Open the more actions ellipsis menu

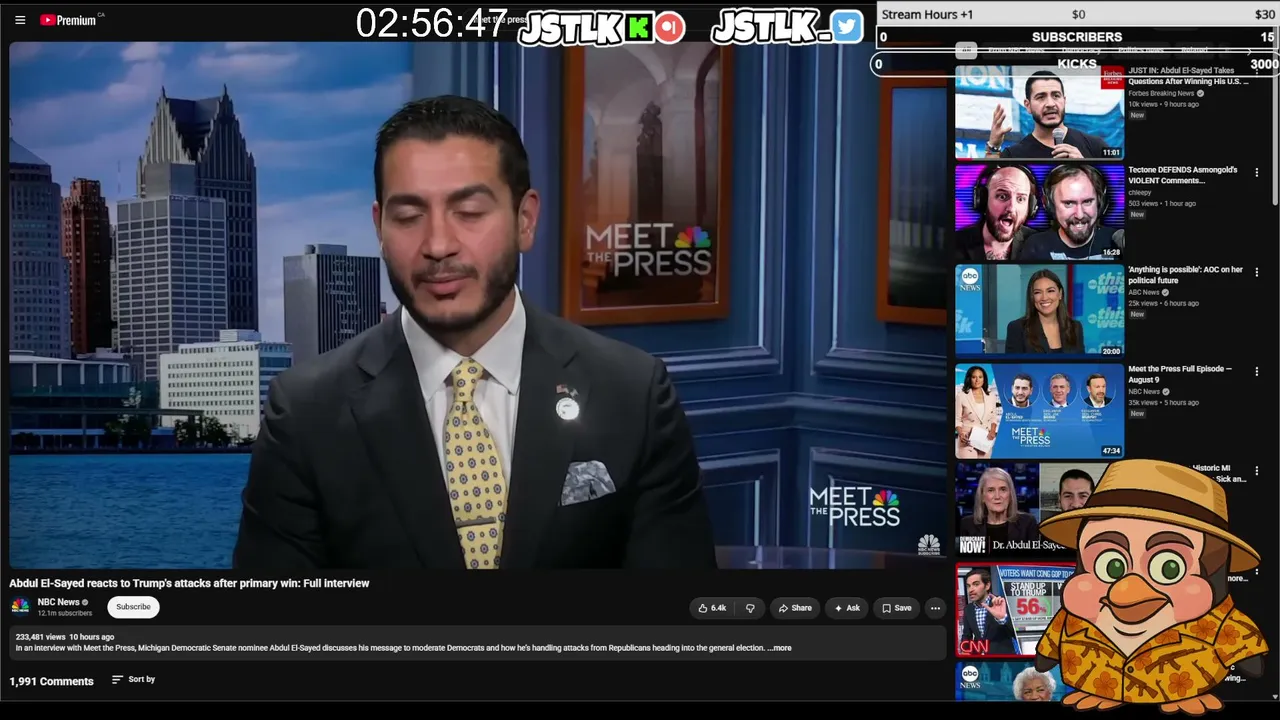pyautogui.click(x=935, y=608)
